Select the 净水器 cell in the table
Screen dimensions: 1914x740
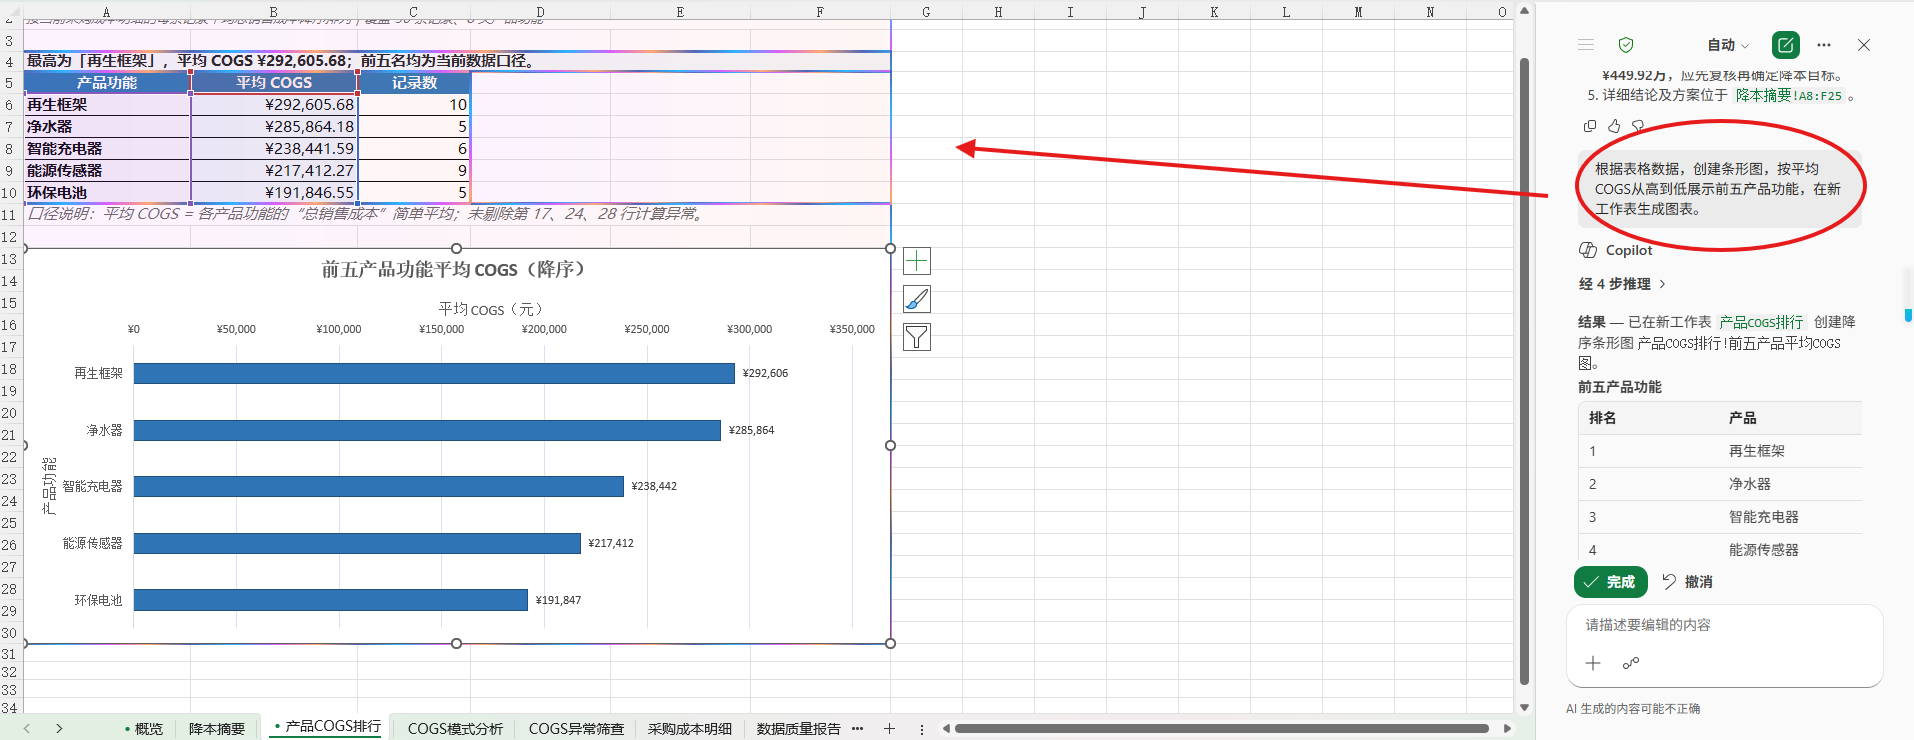(107, 127)
